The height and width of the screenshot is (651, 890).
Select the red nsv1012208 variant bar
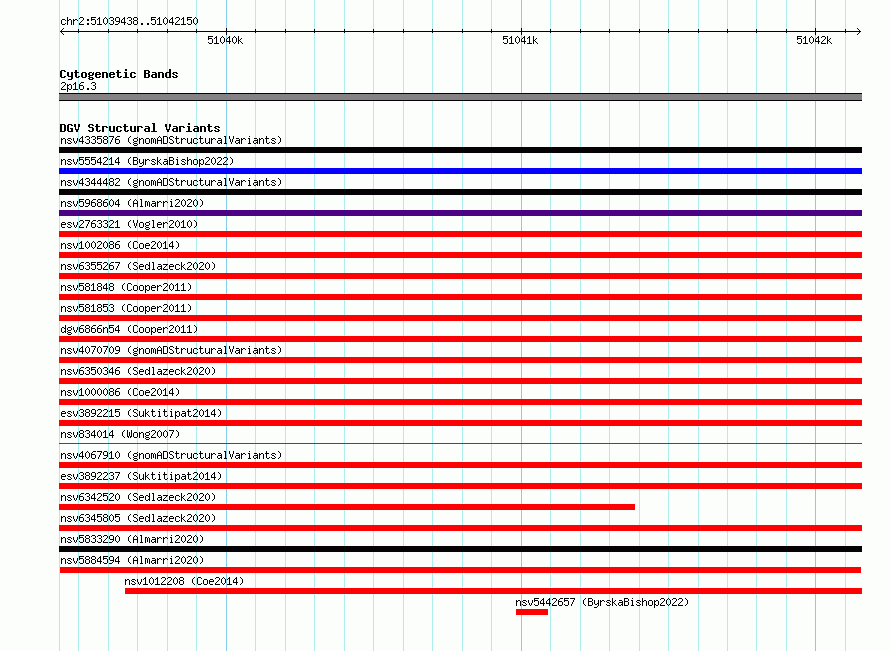493,591
